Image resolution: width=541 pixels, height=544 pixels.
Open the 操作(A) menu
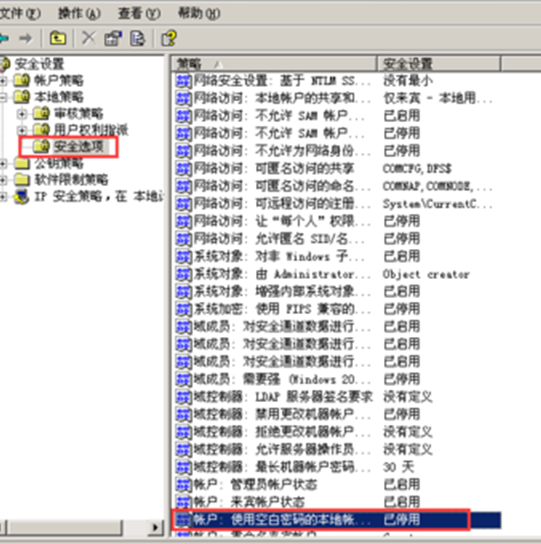(x=79, y=14)
